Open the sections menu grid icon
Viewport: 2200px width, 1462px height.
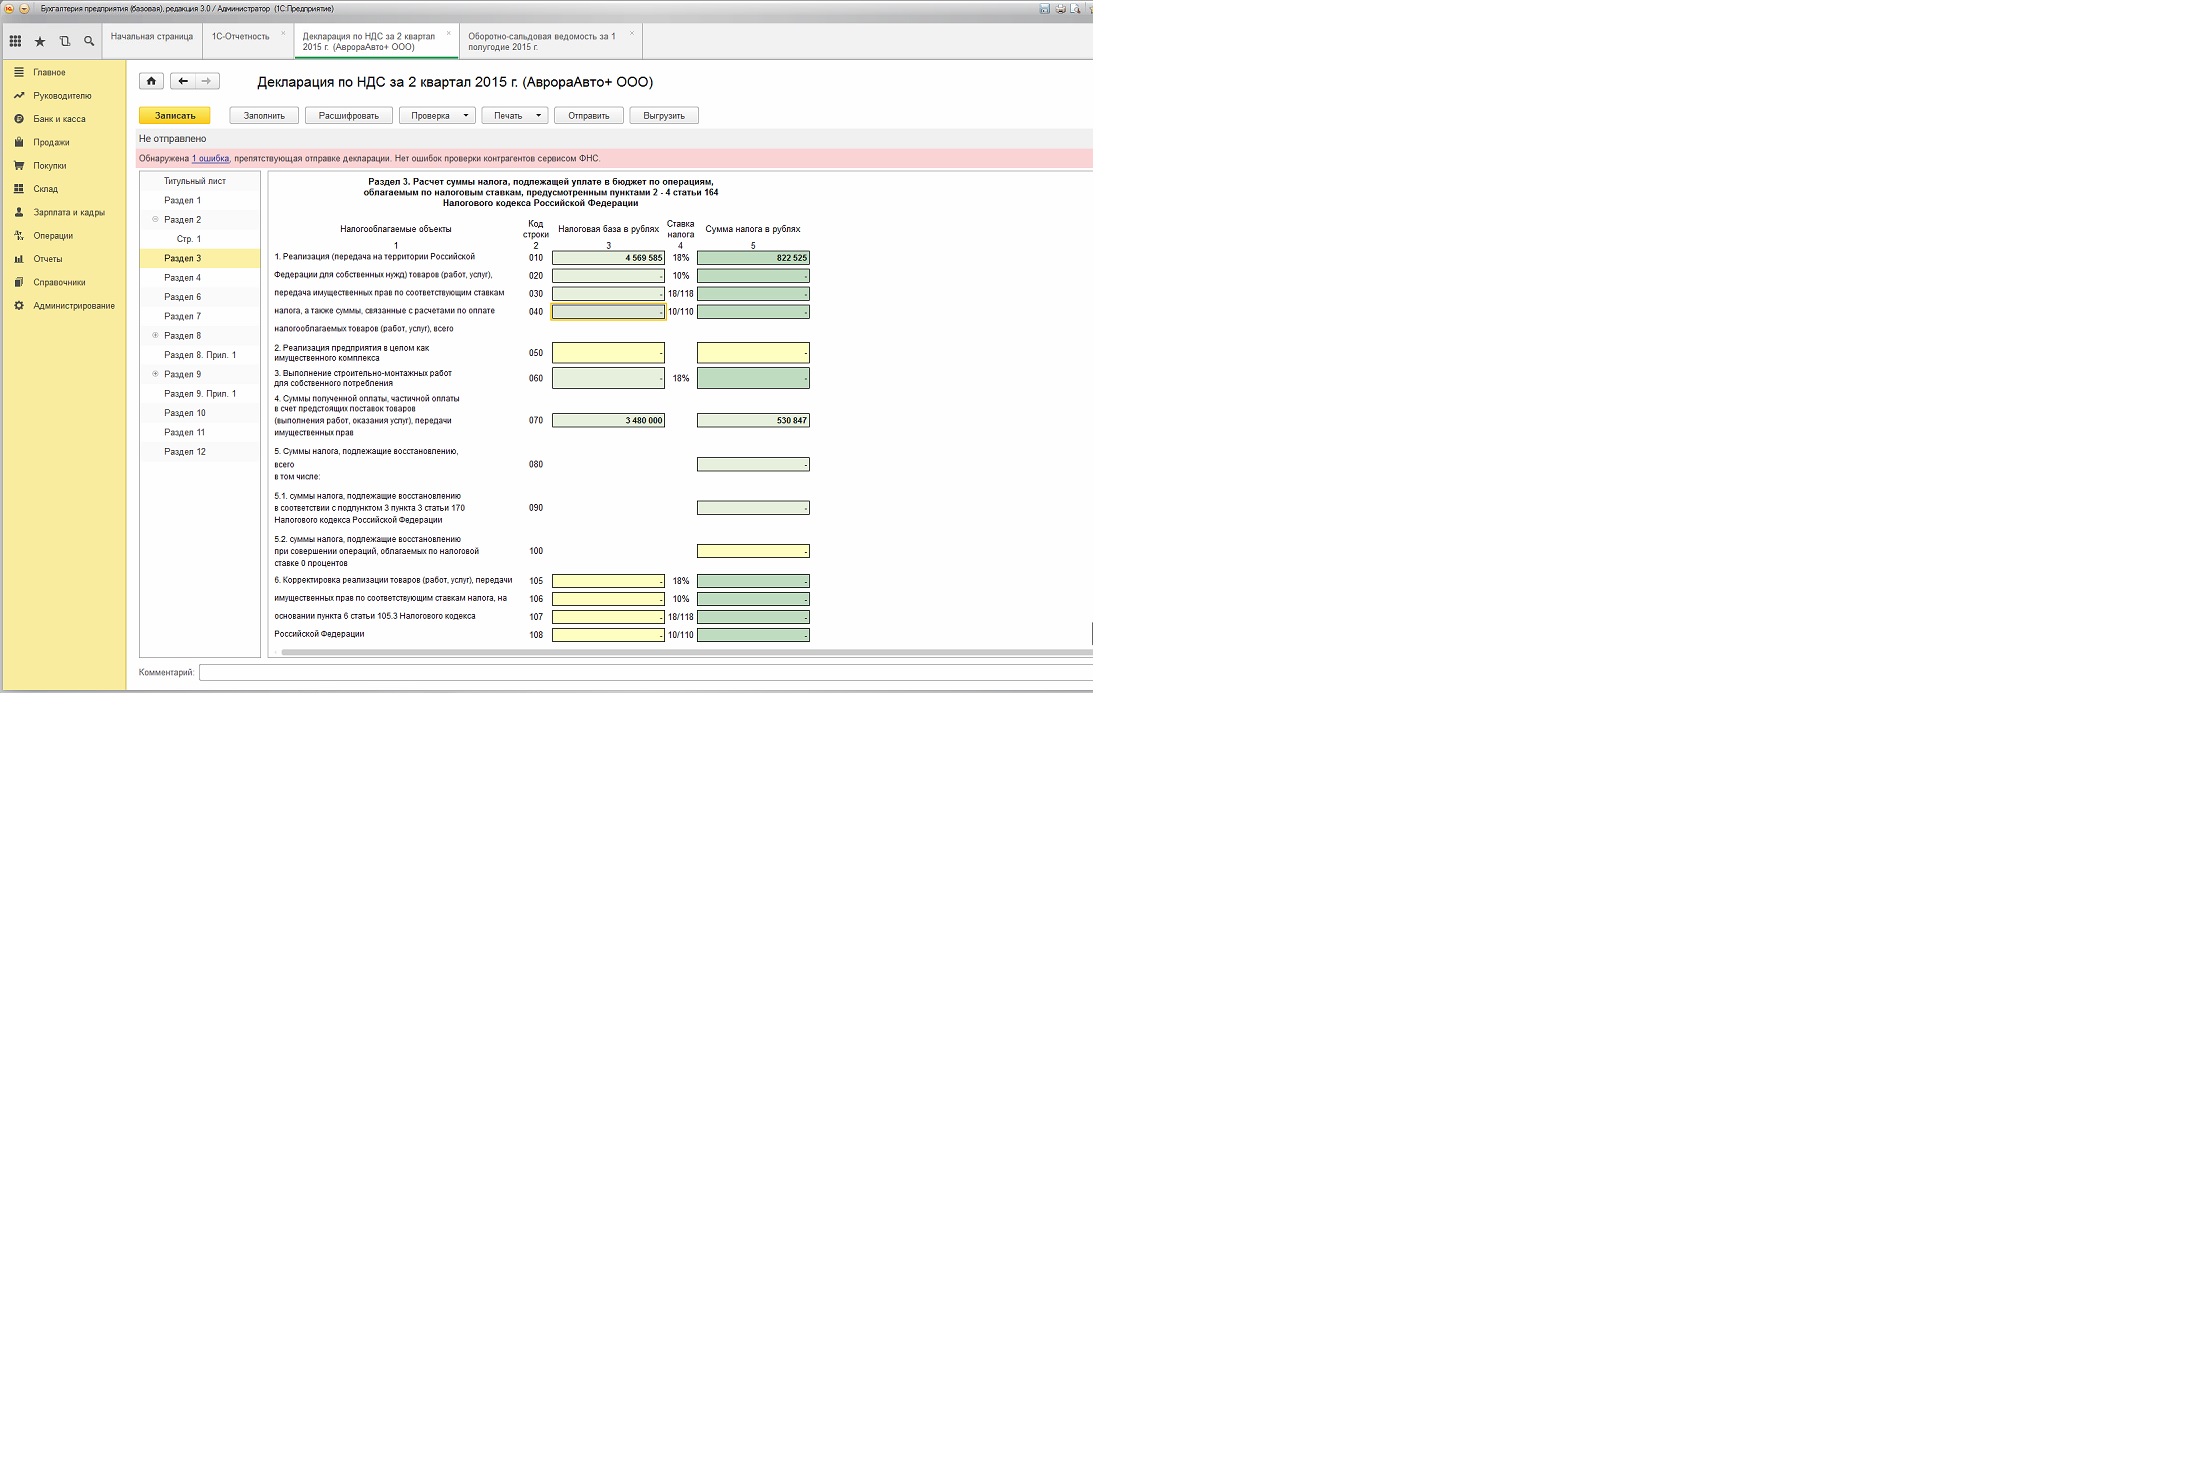coord(15,41)
